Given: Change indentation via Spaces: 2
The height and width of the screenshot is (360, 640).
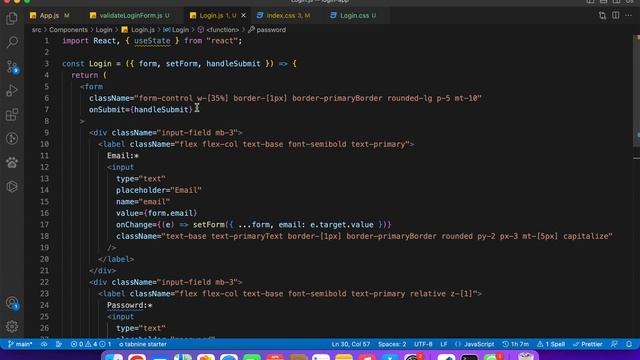Looking at the screenshot, I should [x=392, y=344].
